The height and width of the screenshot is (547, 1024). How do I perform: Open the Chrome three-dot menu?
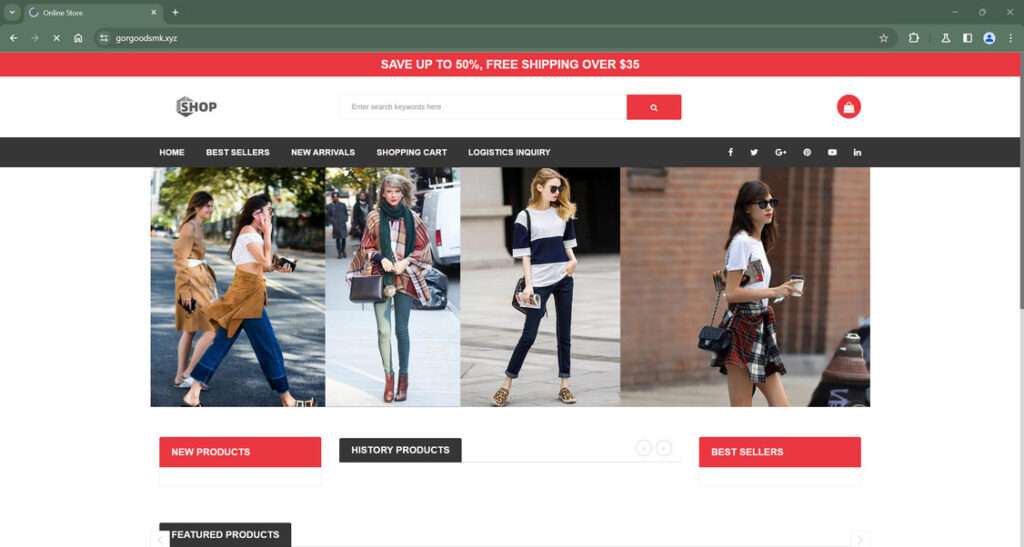[x=1010, y=38]
